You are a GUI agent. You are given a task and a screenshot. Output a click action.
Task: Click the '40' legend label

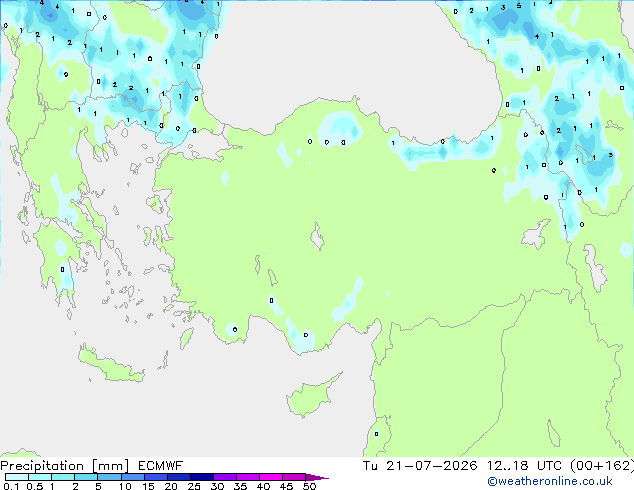263,486
